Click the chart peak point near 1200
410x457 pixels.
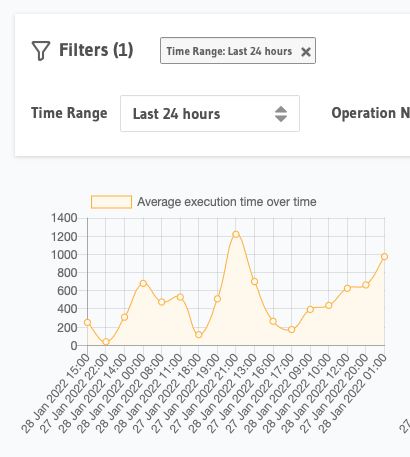pyautogui.click(x=236, y=234)
